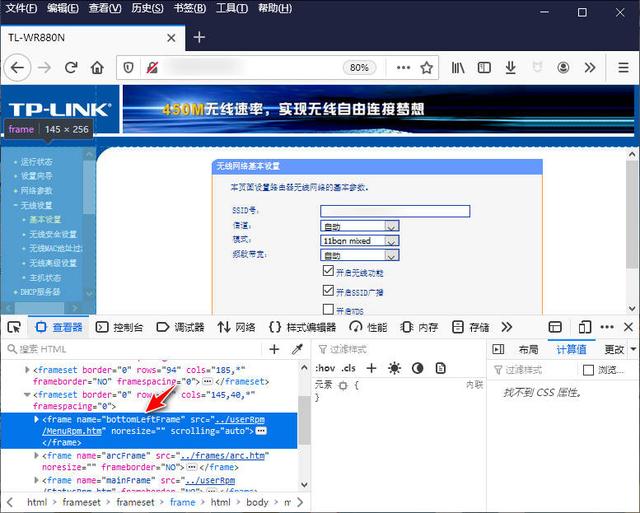Close the TL-WR880N tab

pyautogui.click(x=171, y=38)
